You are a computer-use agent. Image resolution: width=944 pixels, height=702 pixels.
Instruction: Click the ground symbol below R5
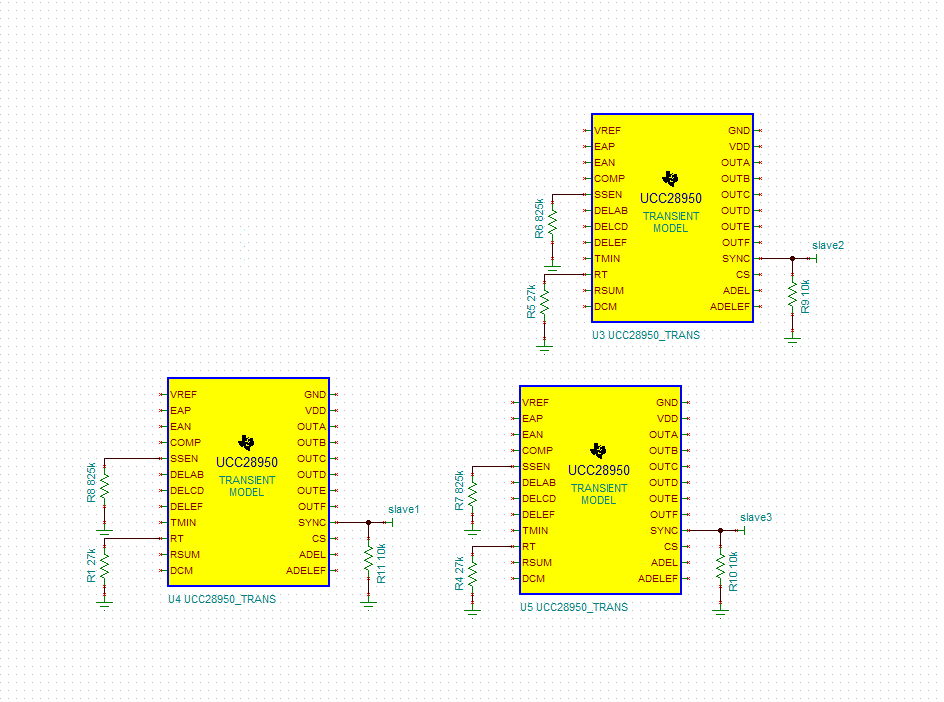[x=544, y=348]
